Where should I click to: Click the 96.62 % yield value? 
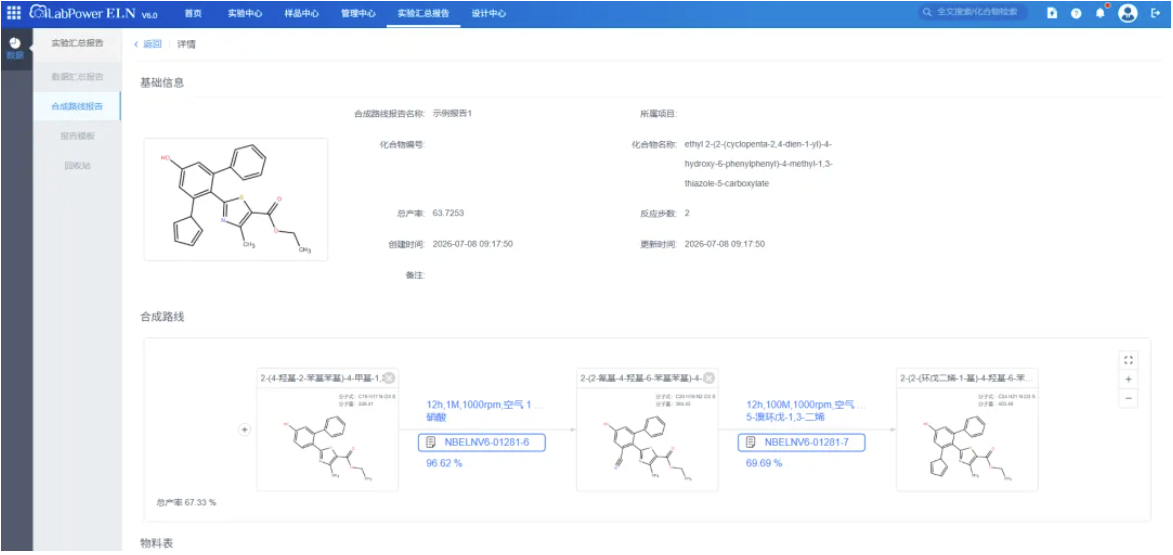[x=444, y=464]
